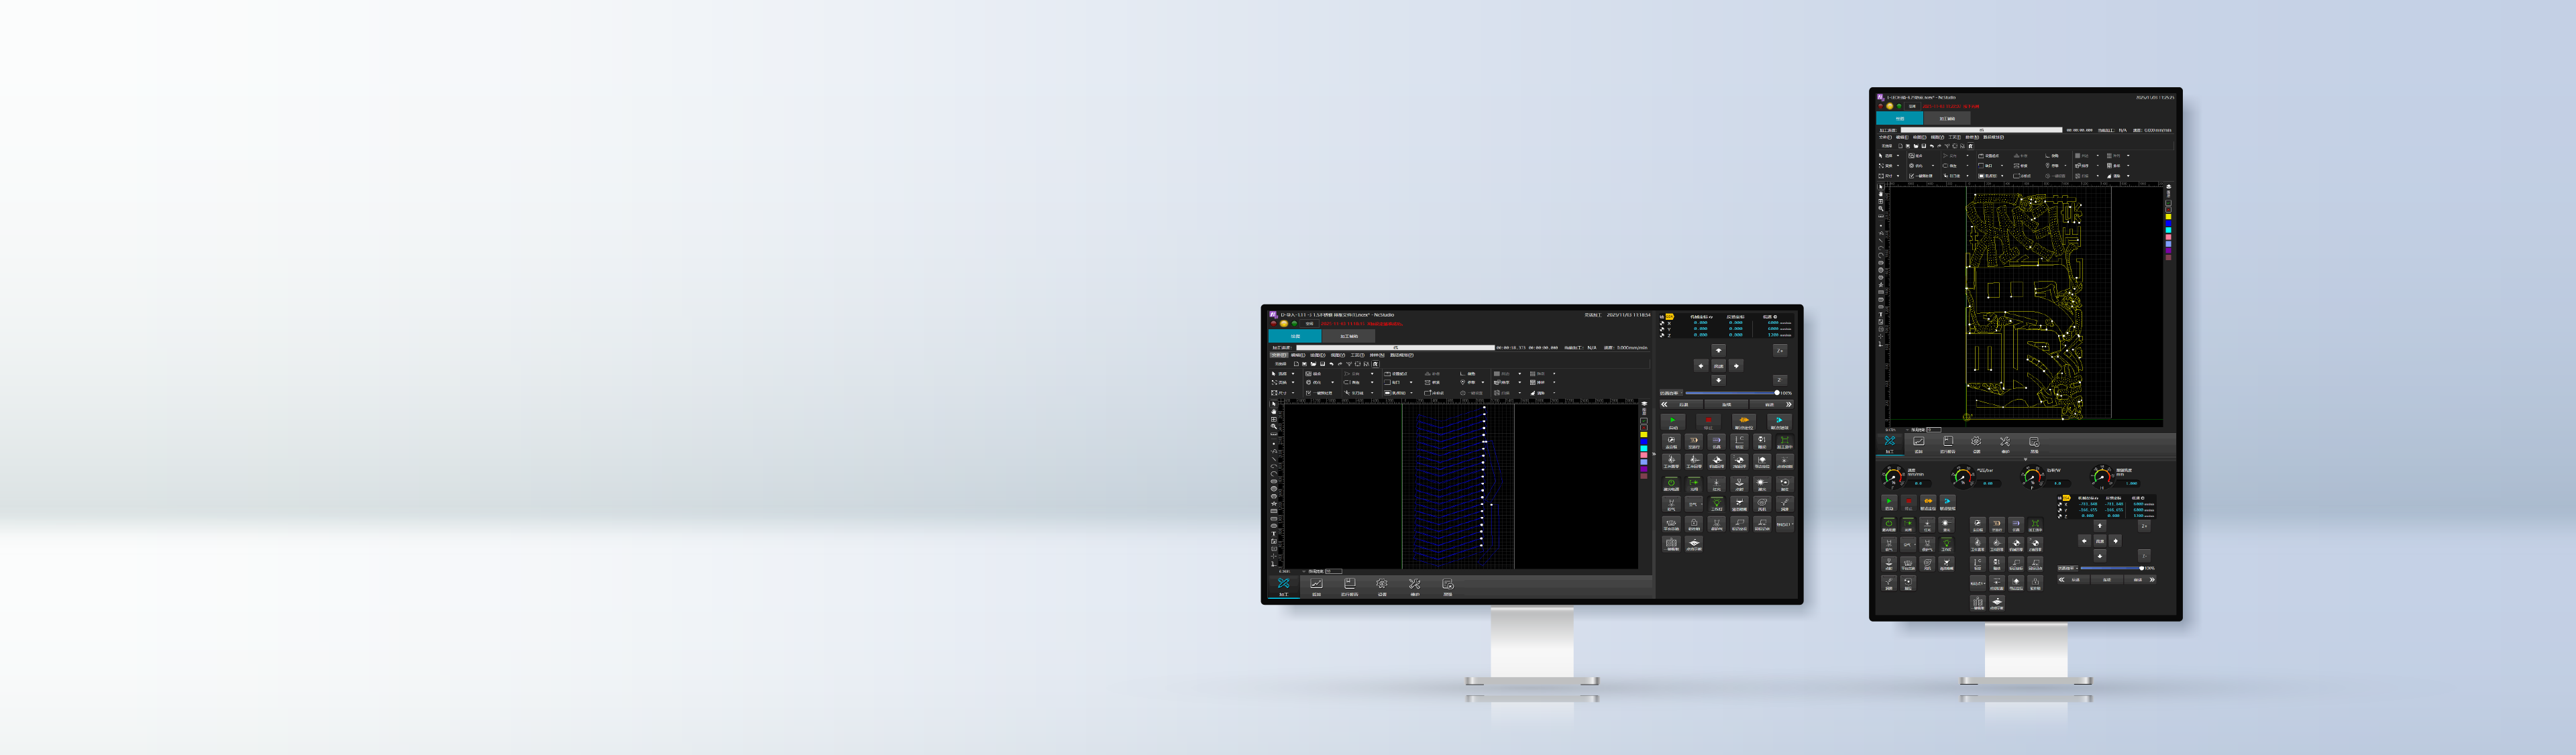Collapse panel chevron below portrait monitor's bottom tabs
2576x755 pixels.
tap(2026, 460)
